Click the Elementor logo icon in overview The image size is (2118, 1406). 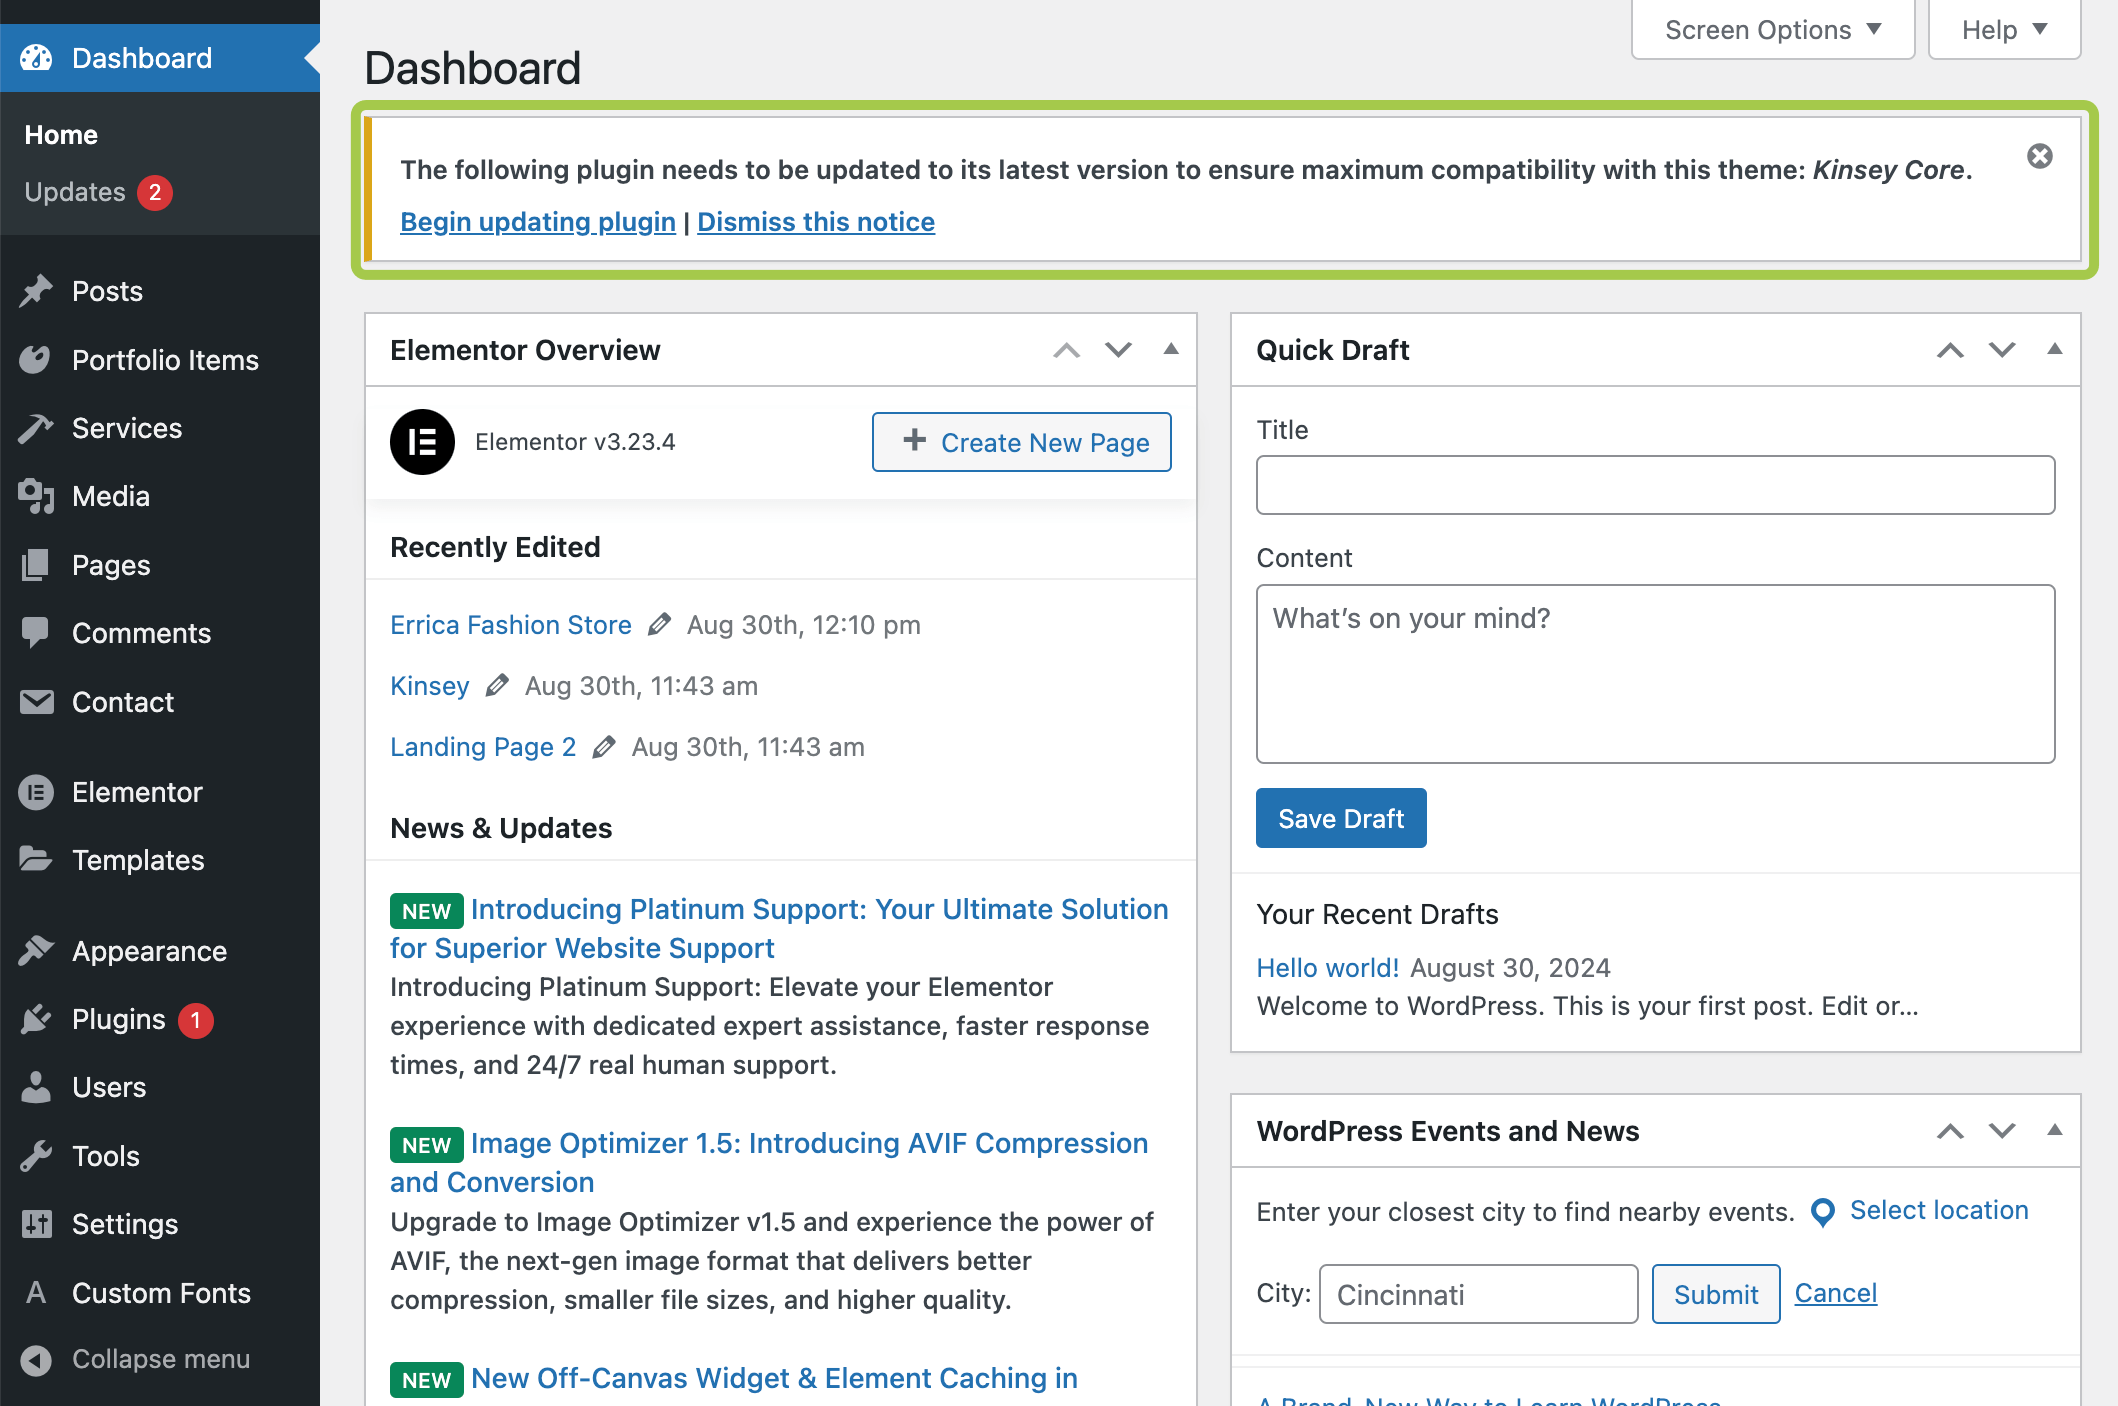tap(422, 442)
